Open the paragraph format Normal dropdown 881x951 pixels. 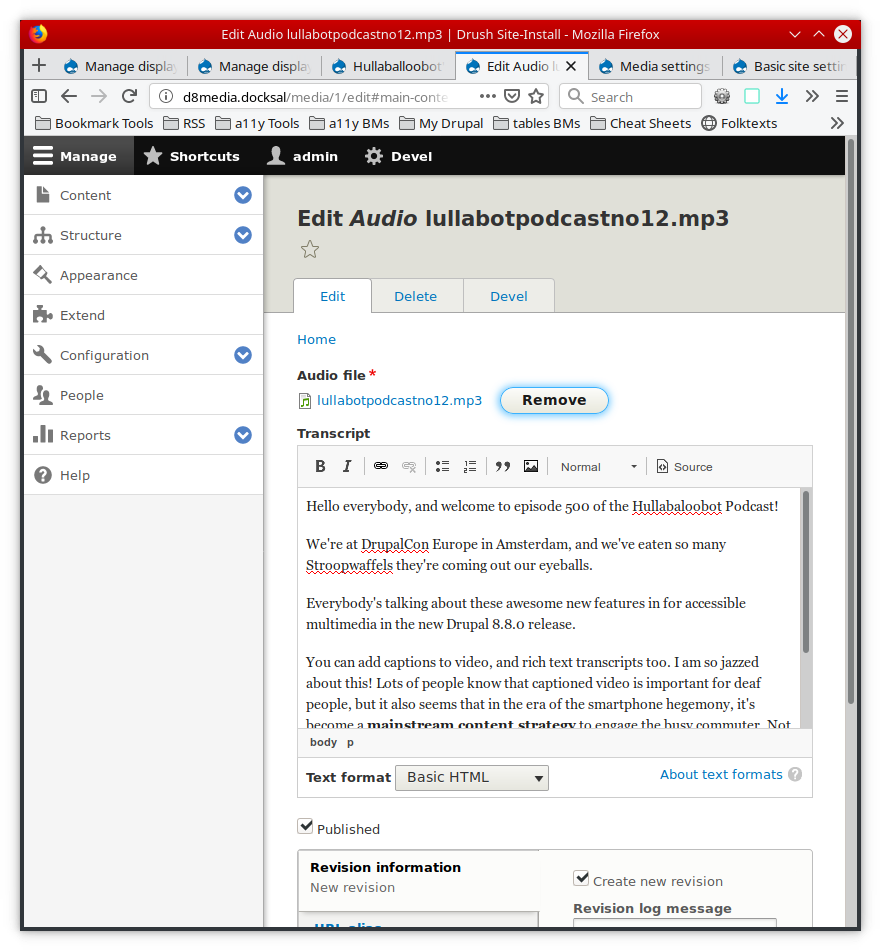[598, 466]
